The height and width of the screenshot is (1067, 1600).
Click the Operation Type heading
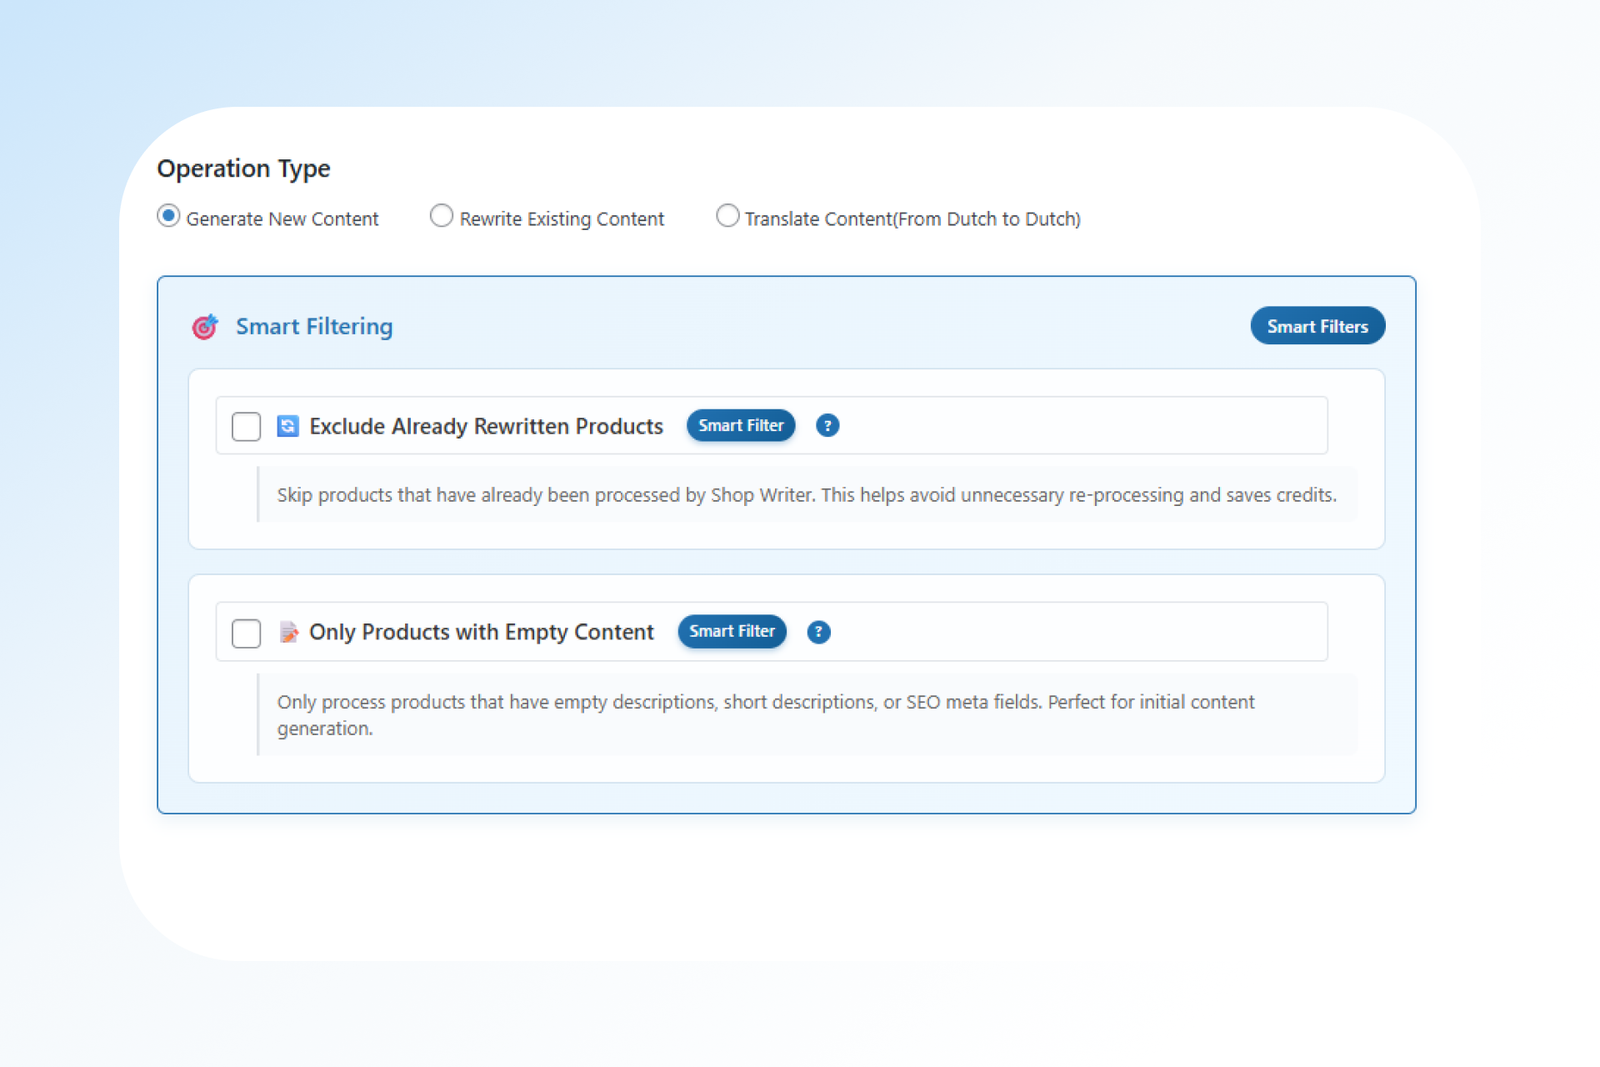pos(243,169)
